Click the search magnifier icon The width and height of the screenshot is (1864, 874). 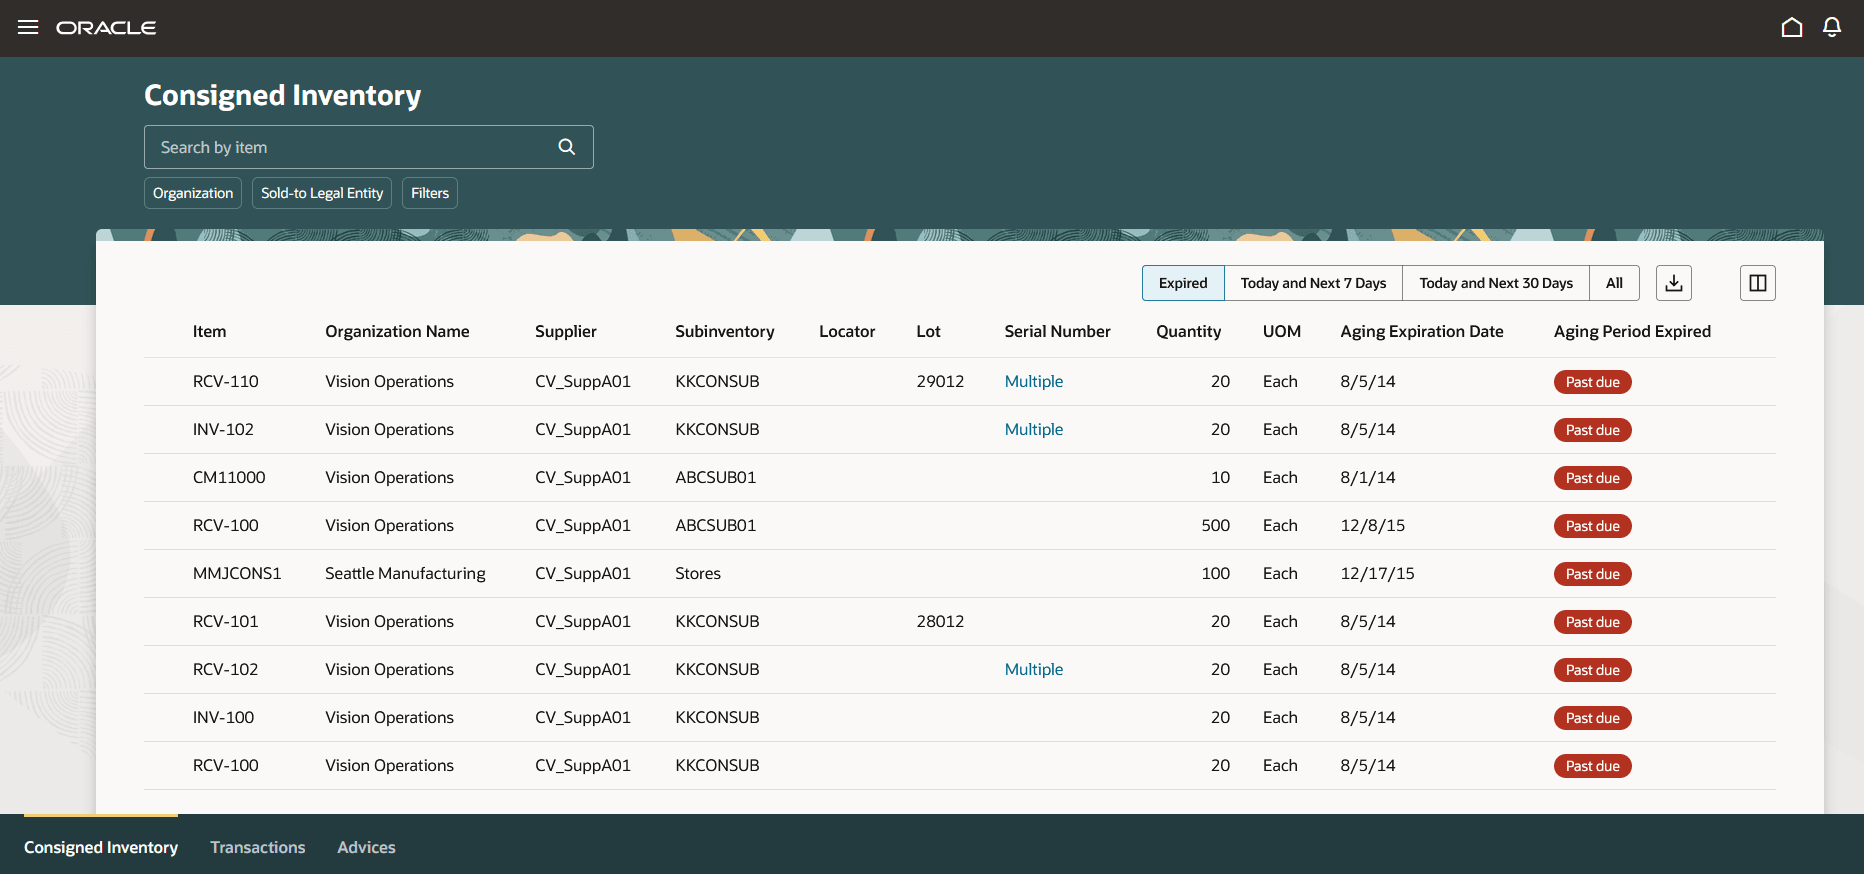pos(566,147)
